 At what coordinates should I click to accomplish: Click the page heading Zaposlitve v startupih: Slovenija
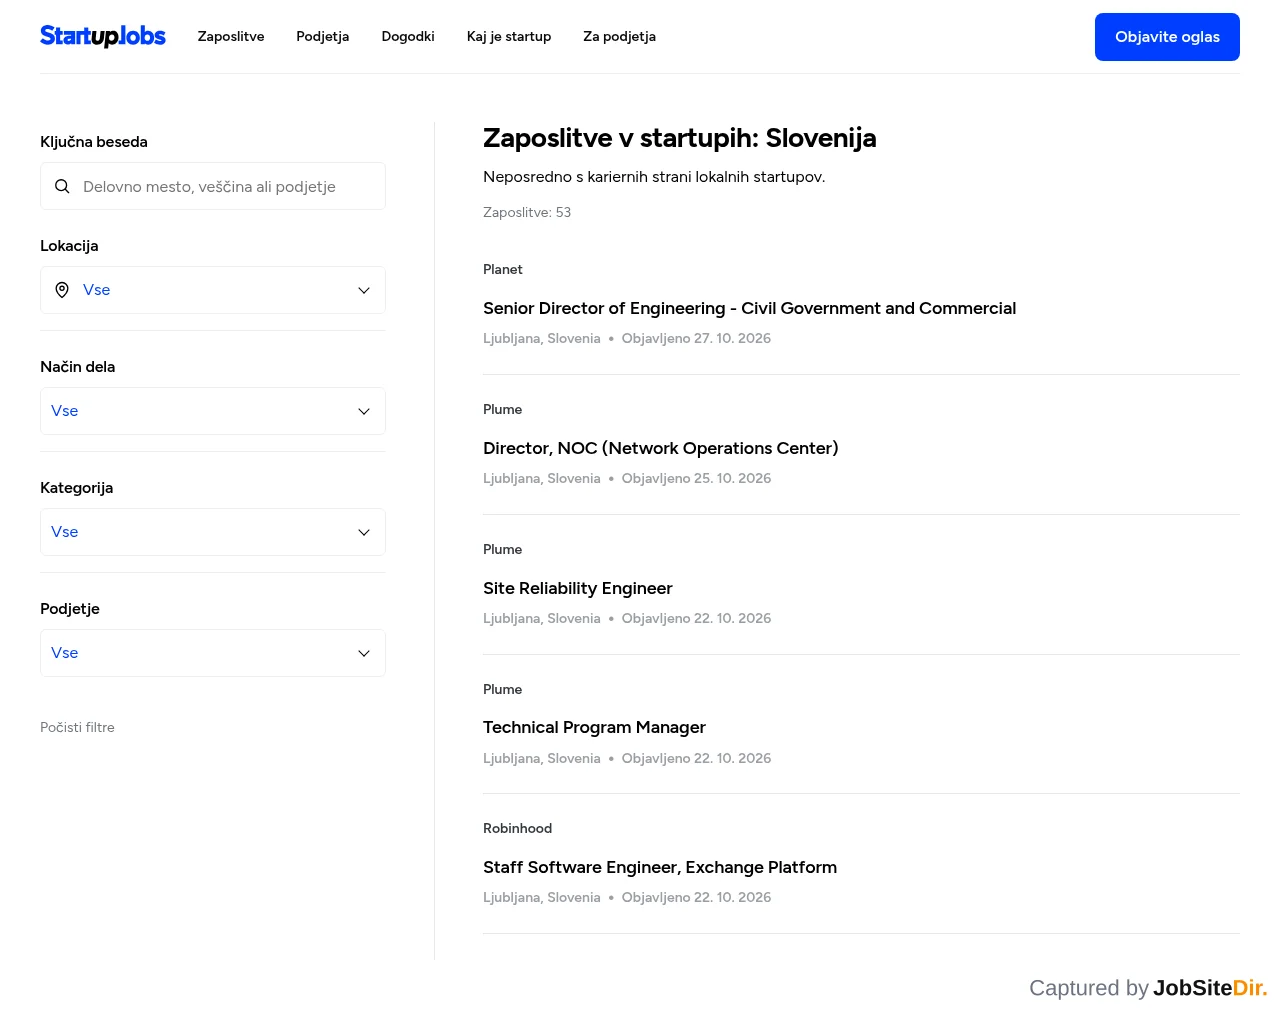pos(680,138)
